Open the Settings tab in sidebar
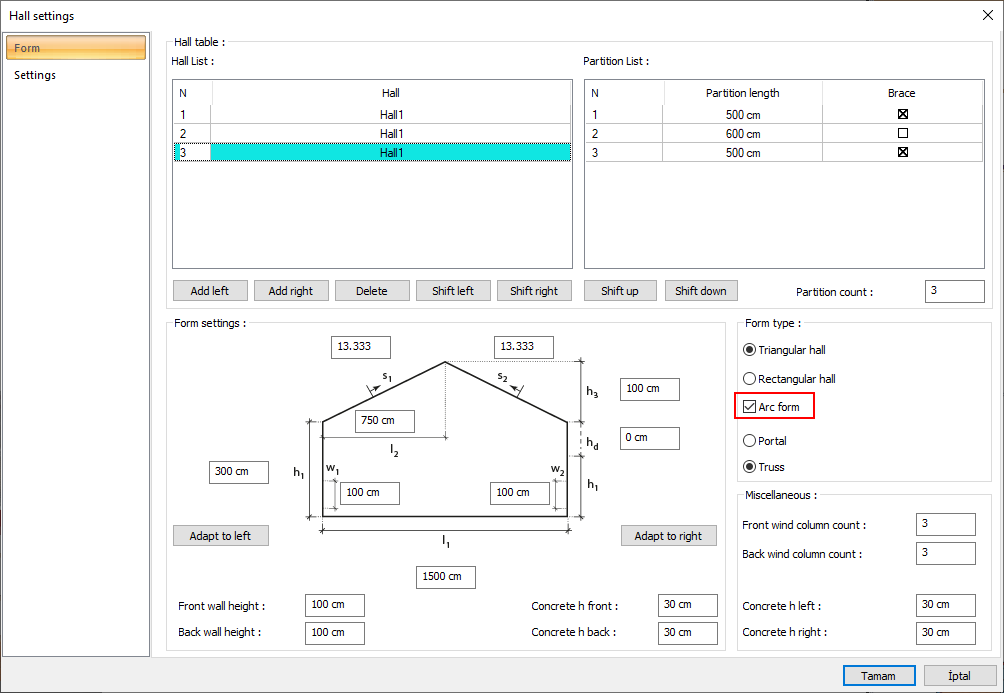The width and height of the screenshot is (1004, 693). click(35, 75)
